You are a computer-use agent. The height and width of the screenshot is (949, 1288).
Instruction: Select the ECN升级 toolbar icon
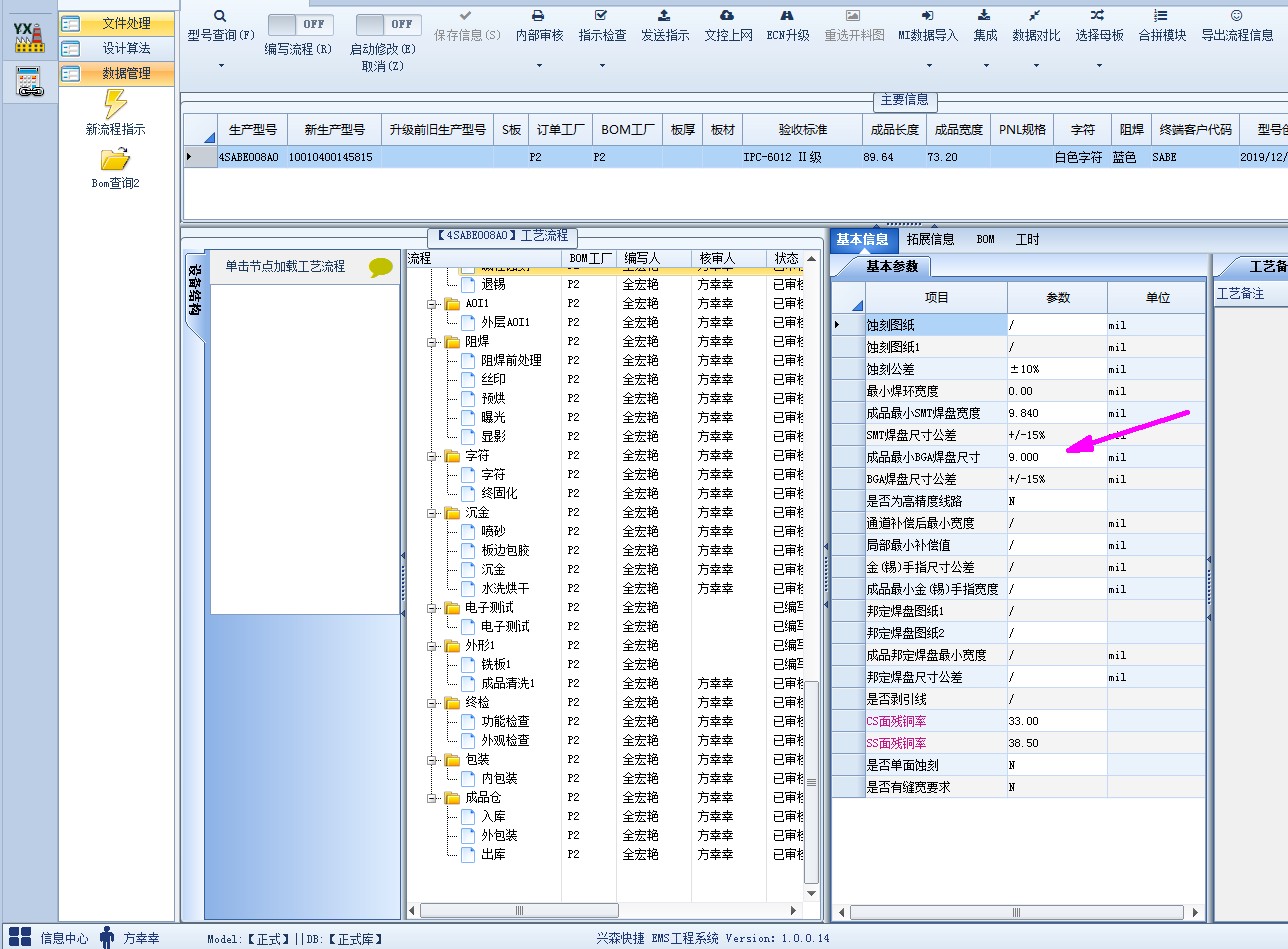pyautogui.click(x=787, y=16)
